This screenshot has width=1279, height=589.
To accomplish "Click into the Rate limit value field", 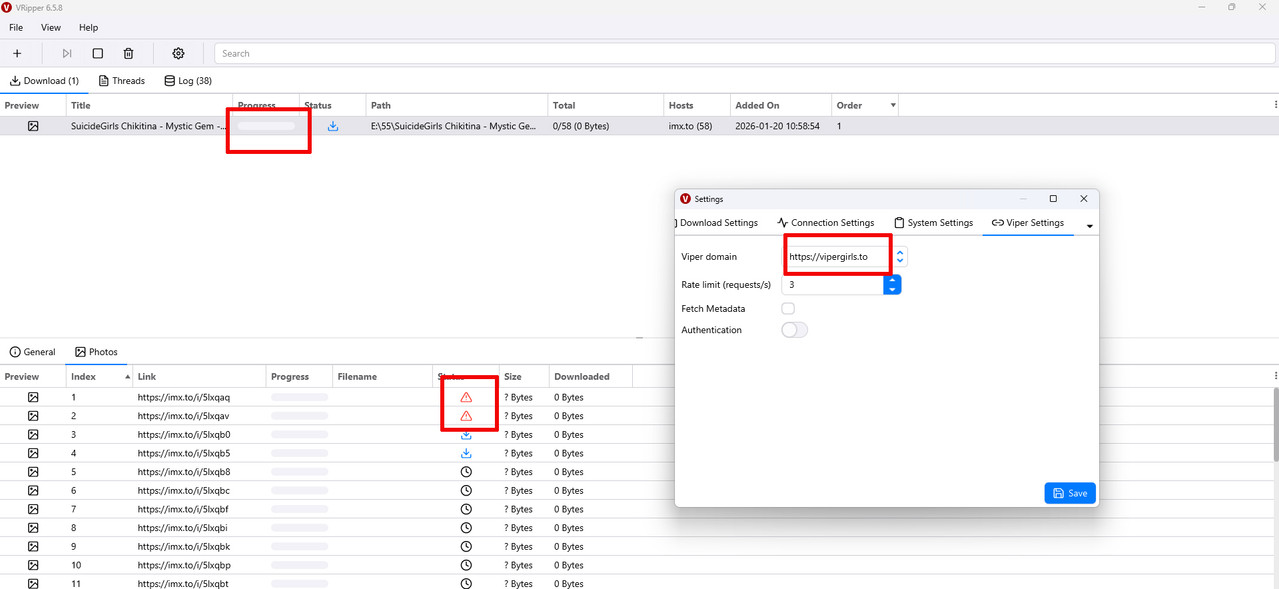I will [x=832, y=285].
